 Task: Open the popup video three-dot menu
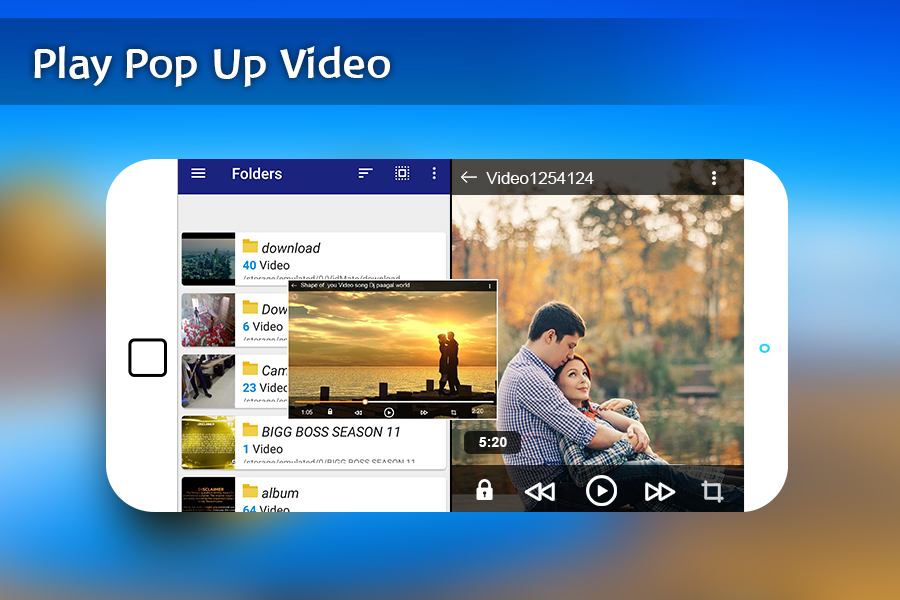(x=490, y=285)
